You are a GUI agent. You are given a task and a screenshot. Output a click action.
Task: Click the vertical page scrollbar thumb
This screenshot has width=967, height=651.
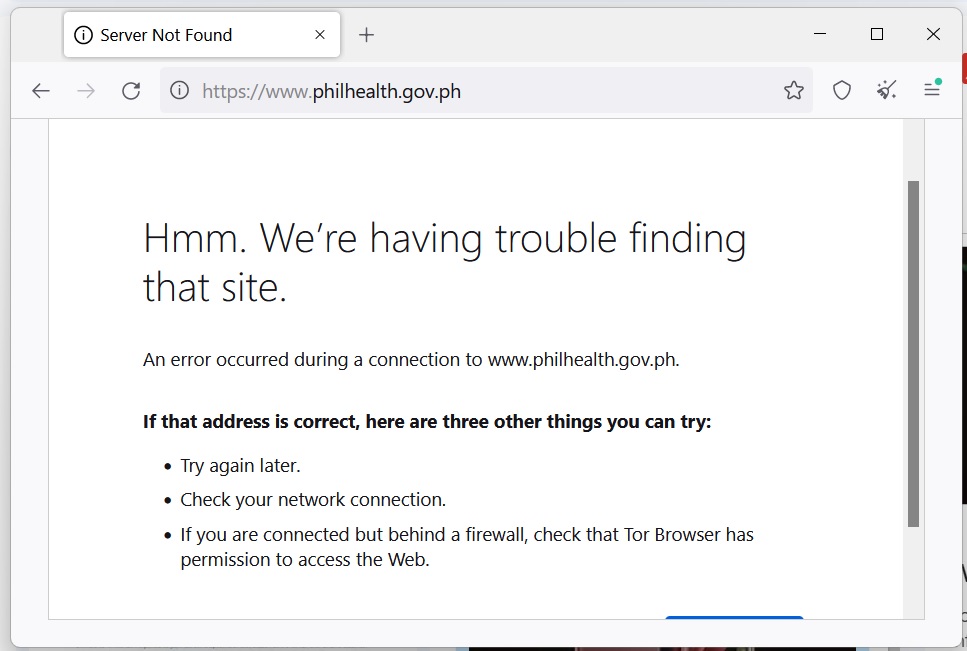tap(913, 350)
